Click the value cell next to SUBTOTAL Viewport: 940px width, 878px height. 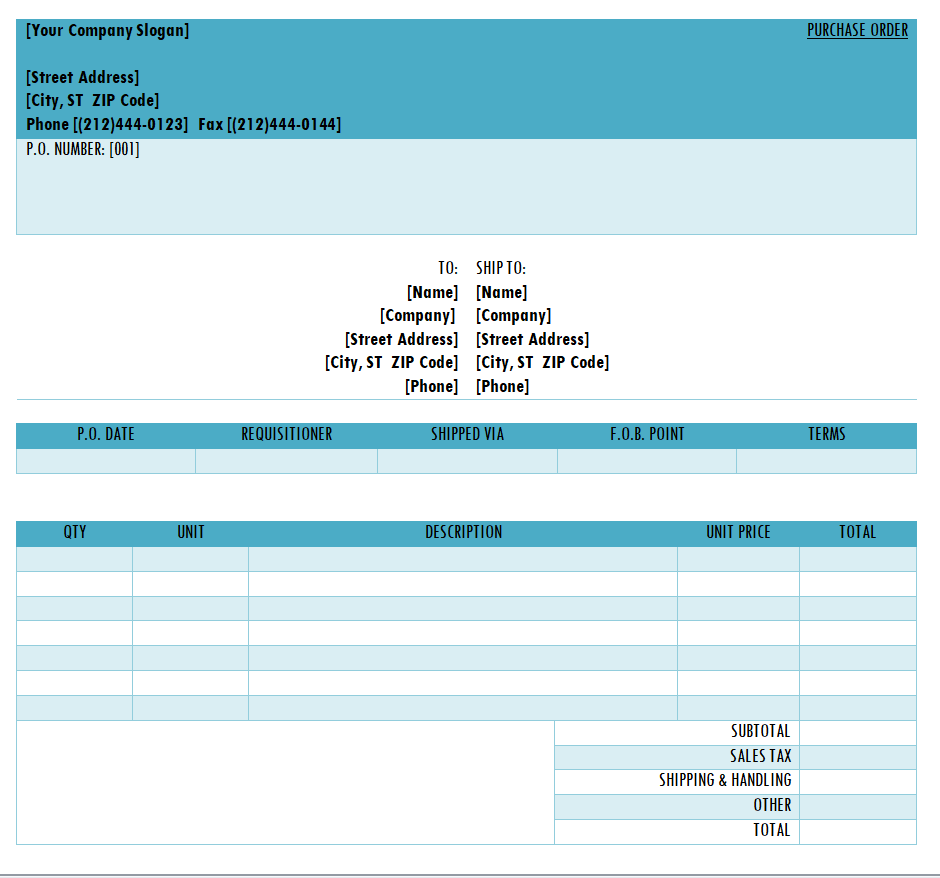[858, 732]
